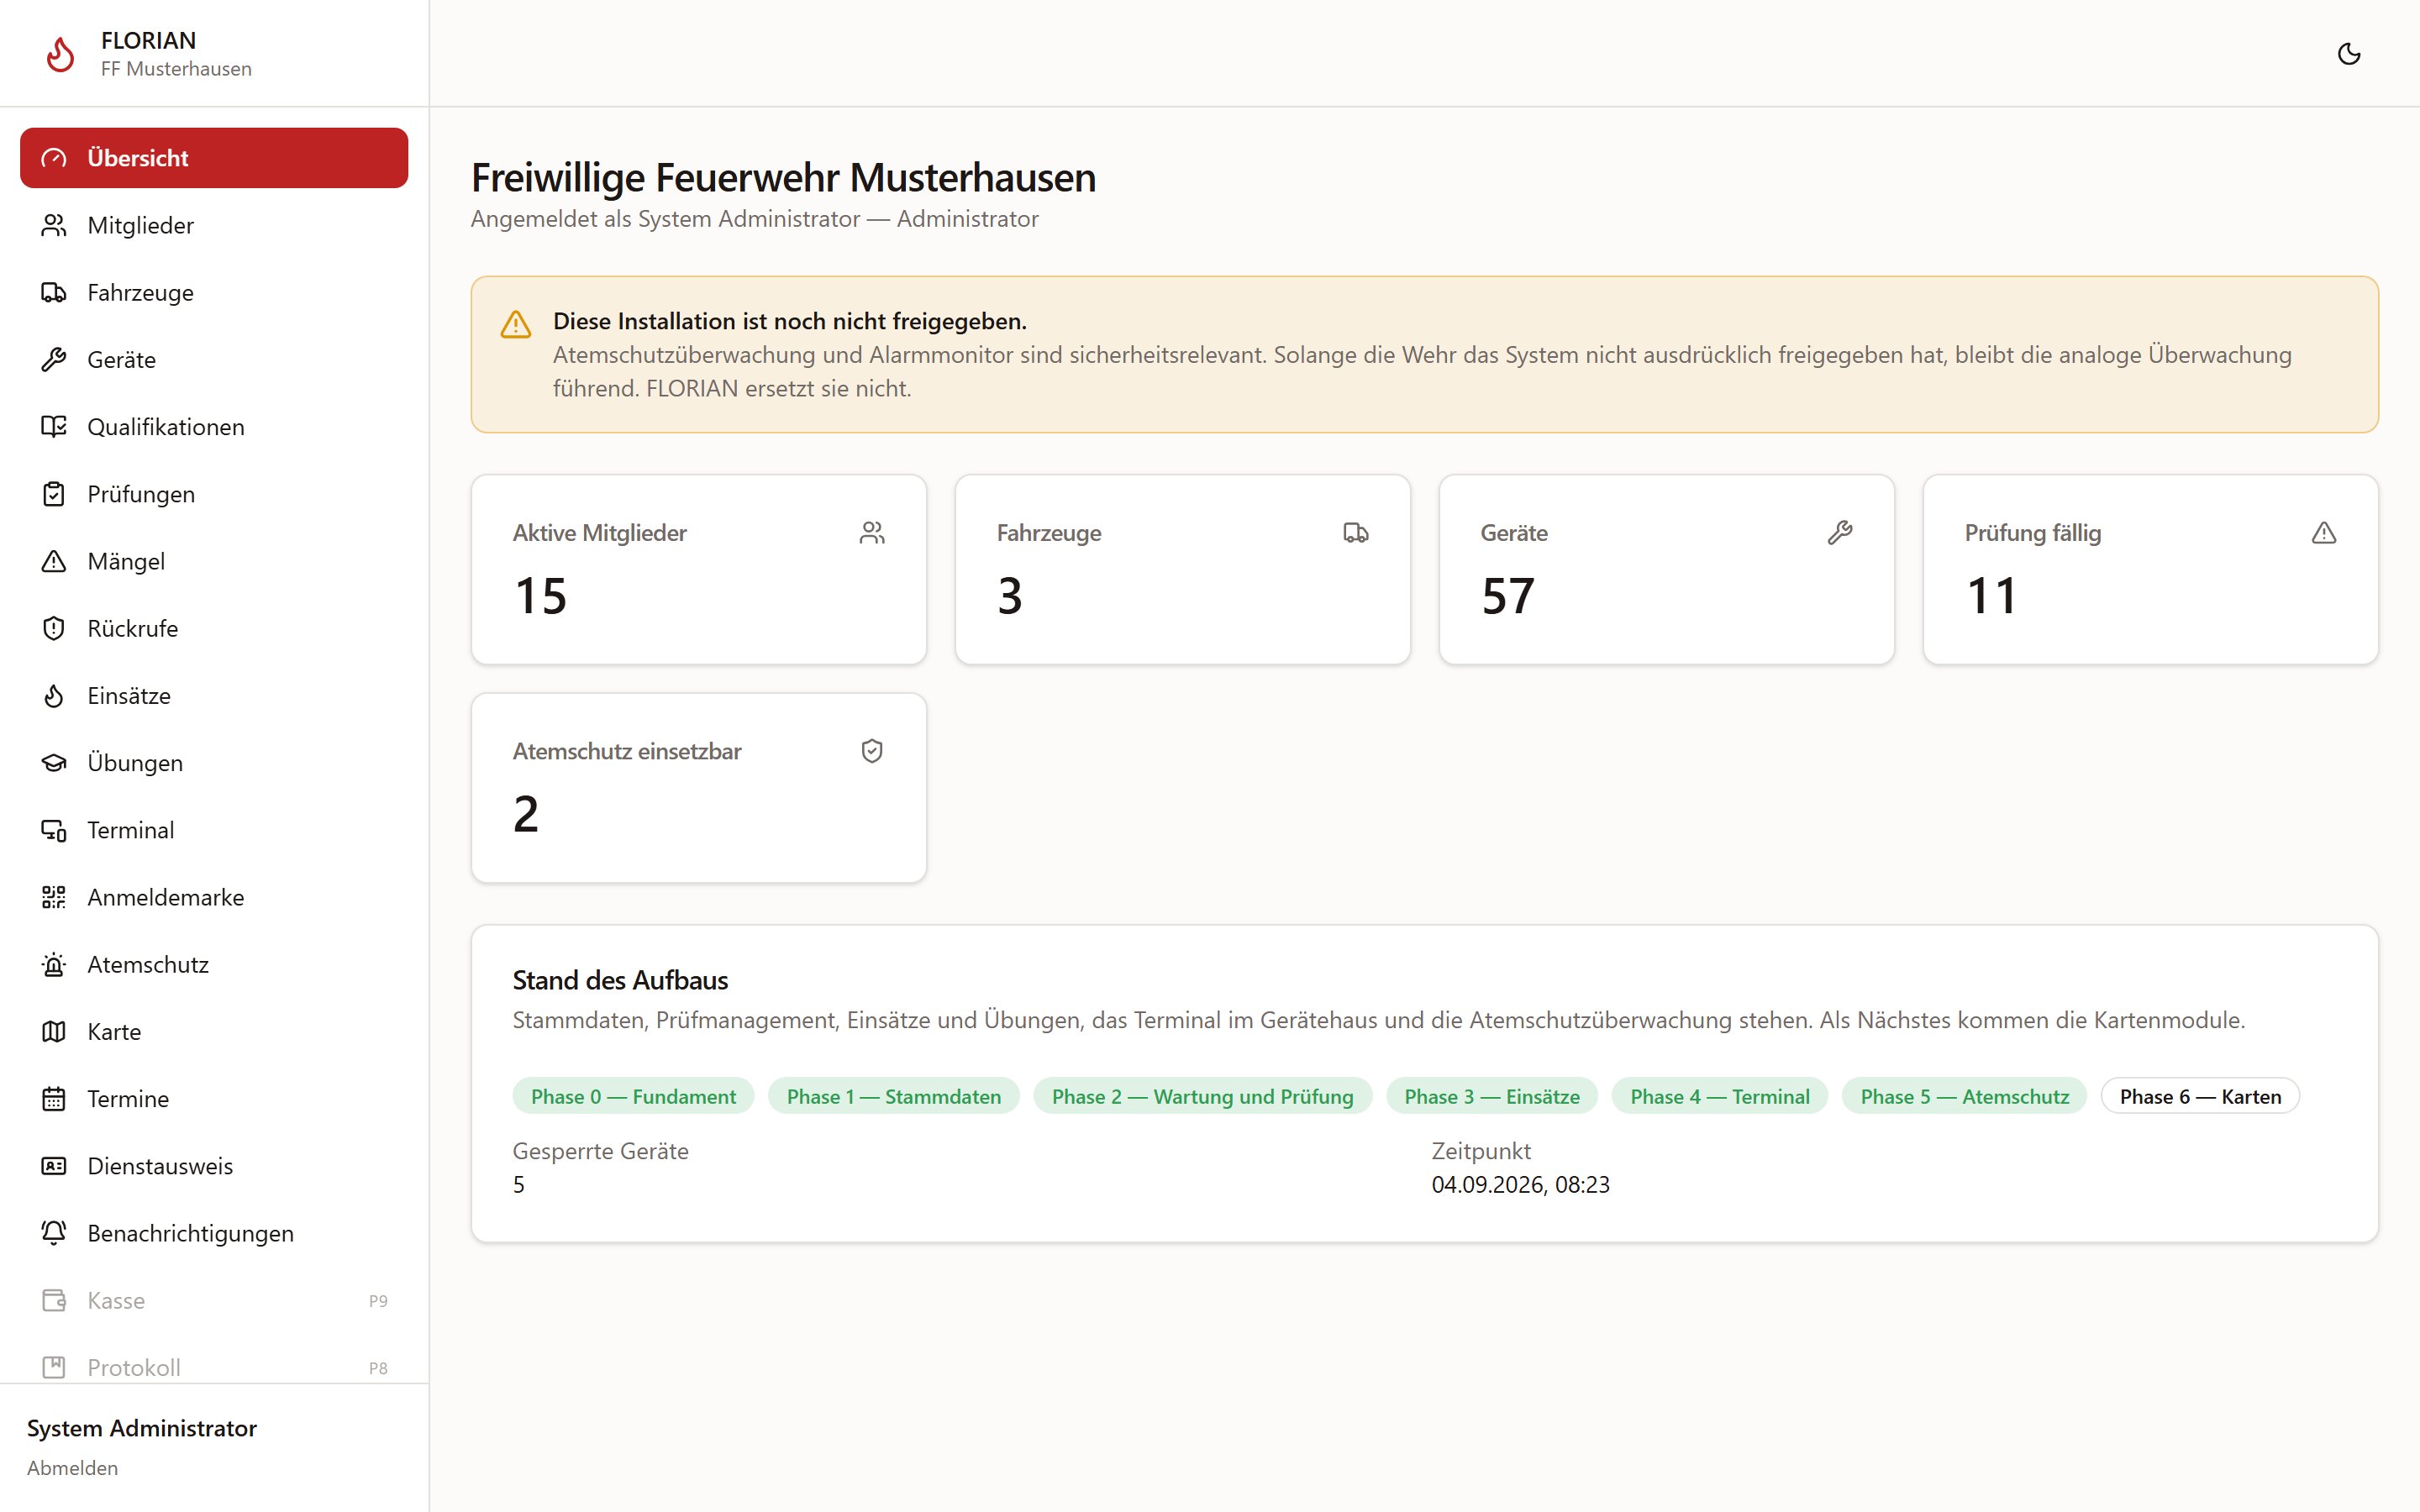The height and width of the screenshot is (1512, 2420).
Task: Click the Rückrufe shield icon
Action: click(54, 628)
